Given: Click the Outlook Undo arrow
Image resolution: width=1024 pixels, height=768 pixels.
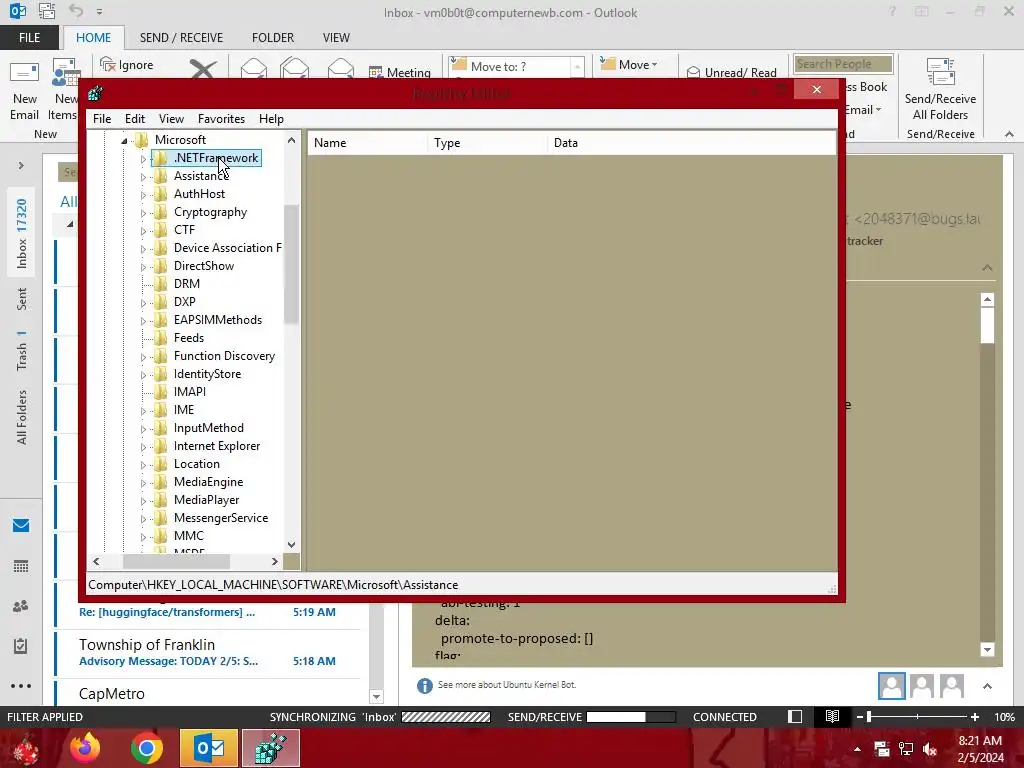Looking at the screenshot, I should pos(76,11).
